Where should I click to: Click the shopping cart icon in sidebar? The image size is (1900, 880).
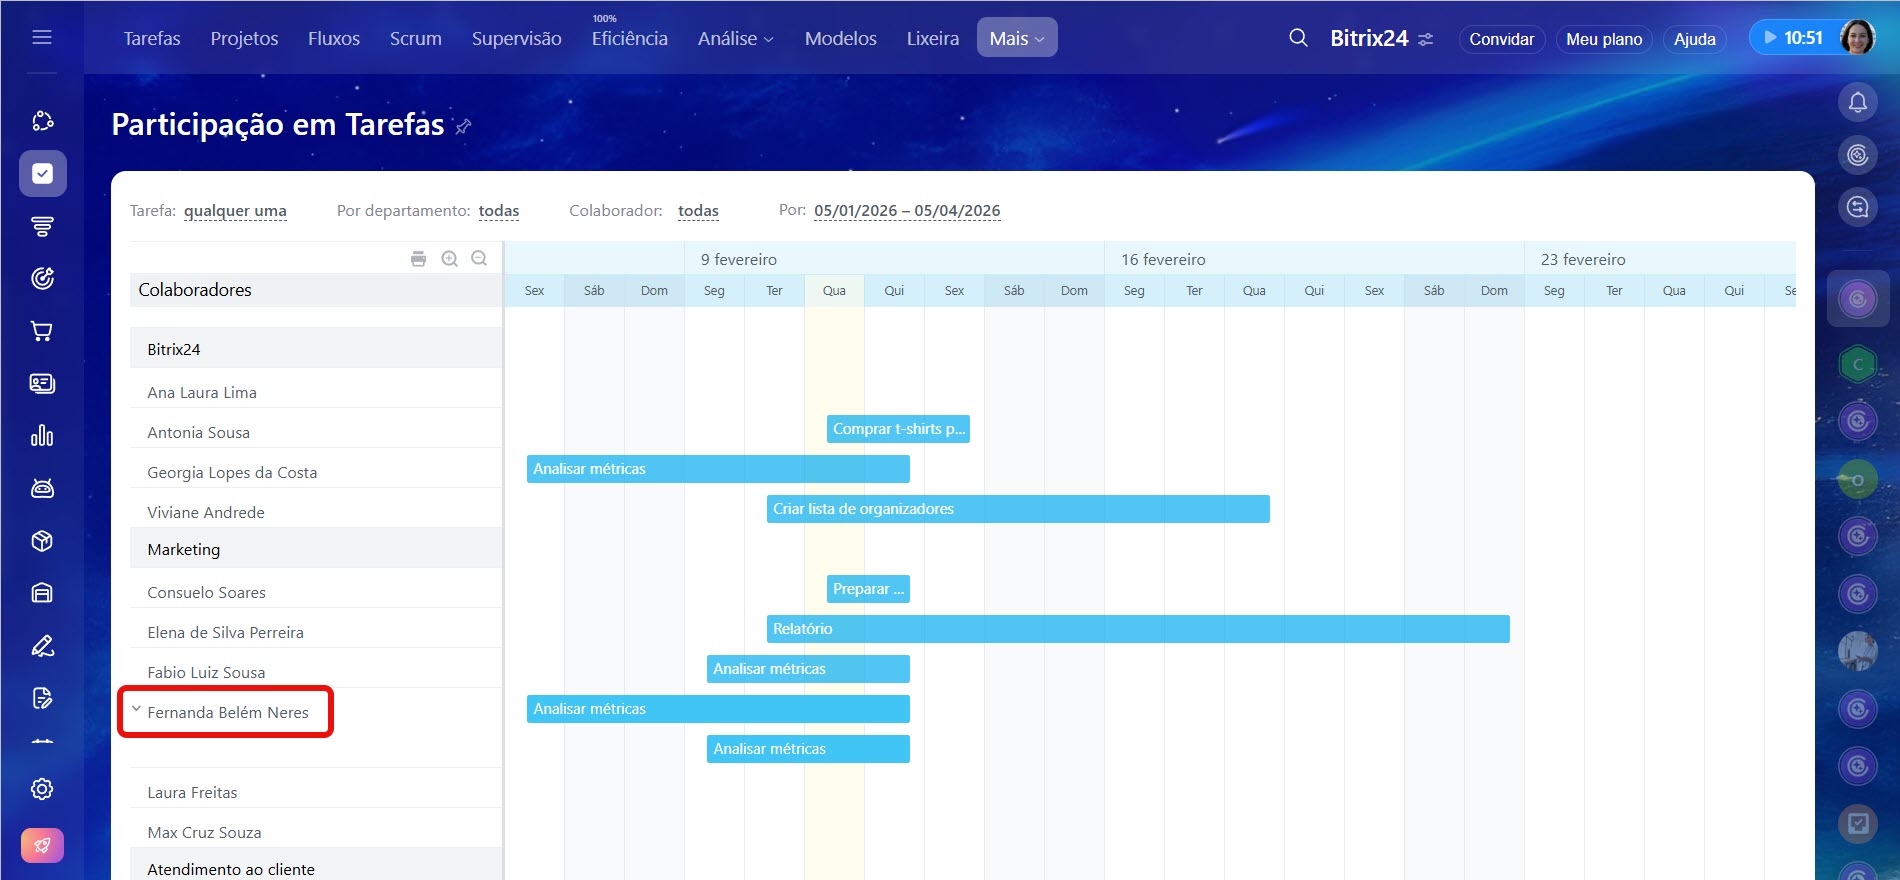click(x=42, y=331)
